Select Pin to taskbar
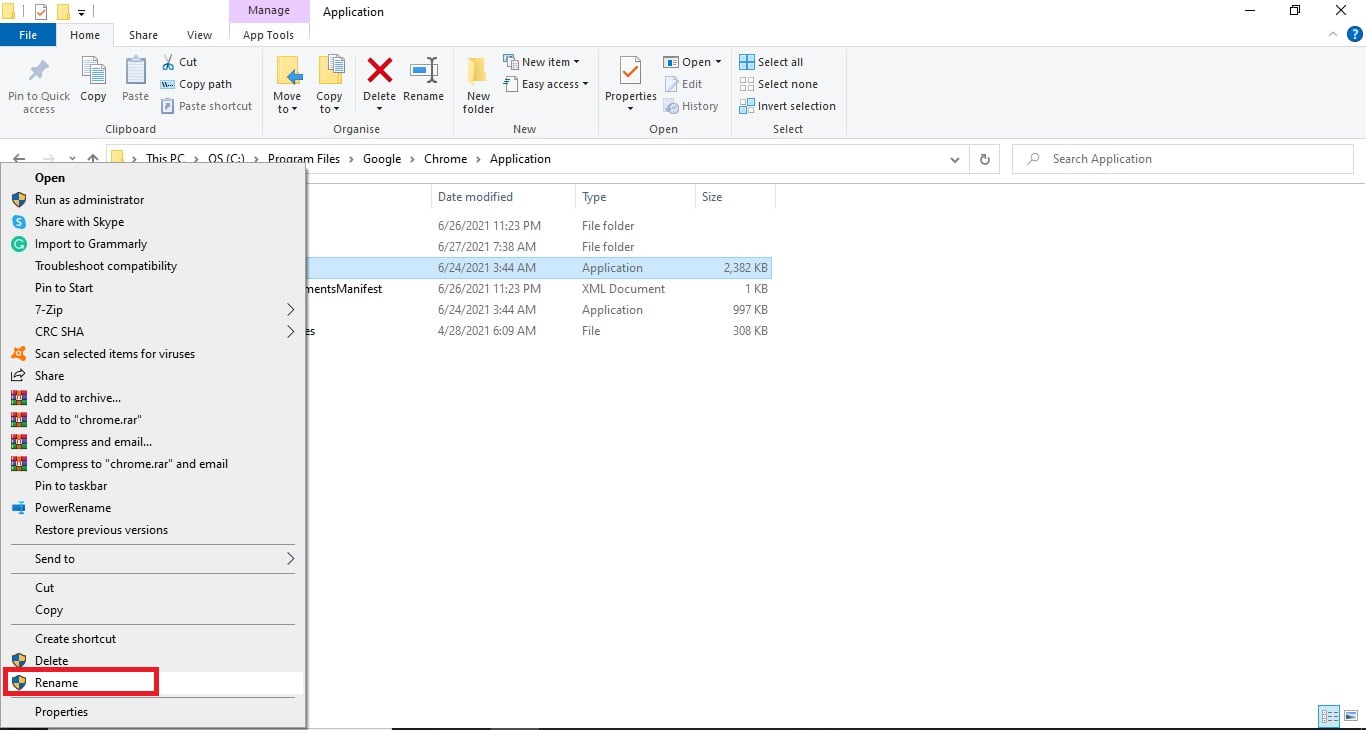 pos(155,486)
